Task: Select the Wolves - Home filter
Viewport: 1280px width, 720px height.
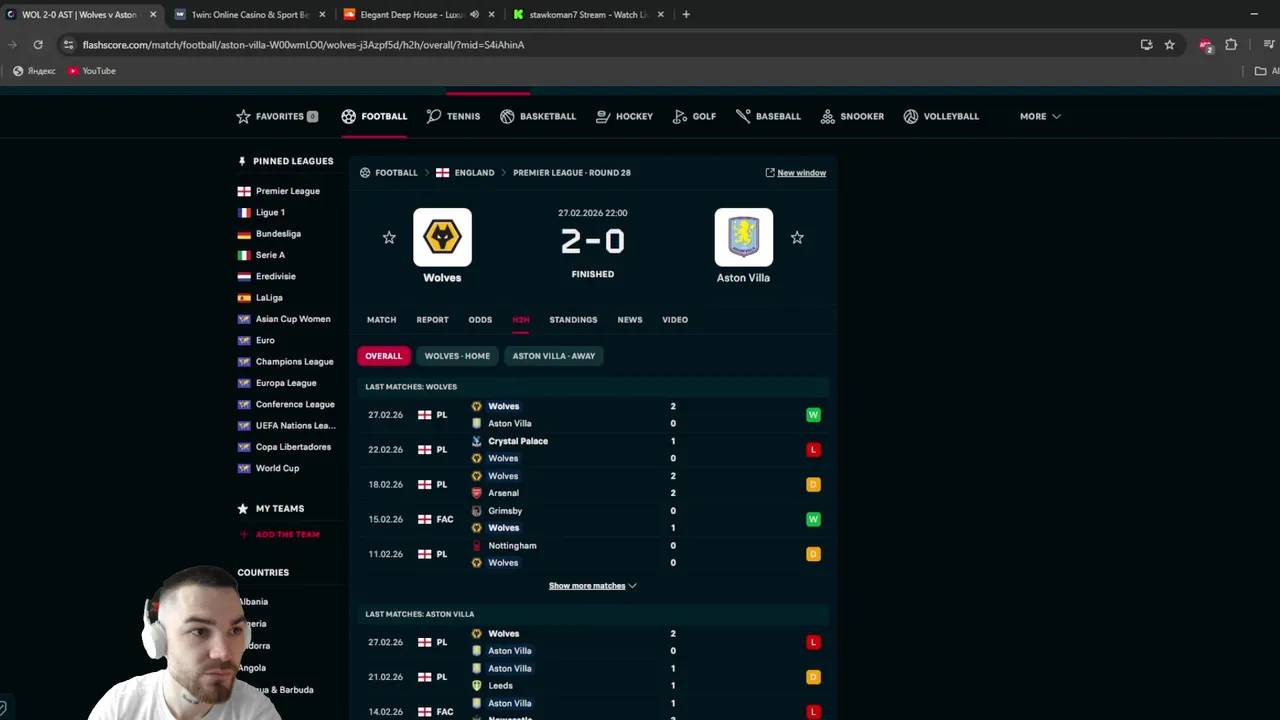Action: (x=457, y=356)
